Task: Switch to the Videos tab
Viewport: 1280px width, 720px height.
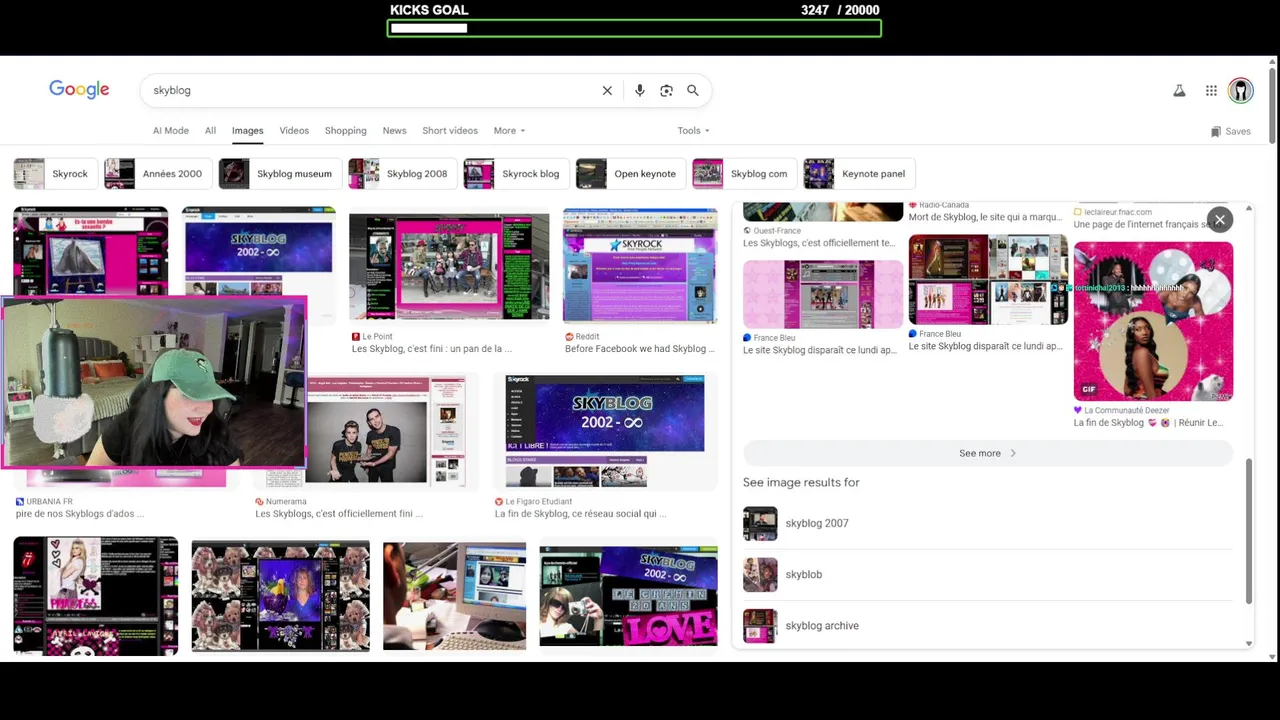Action: coord(294,131)
